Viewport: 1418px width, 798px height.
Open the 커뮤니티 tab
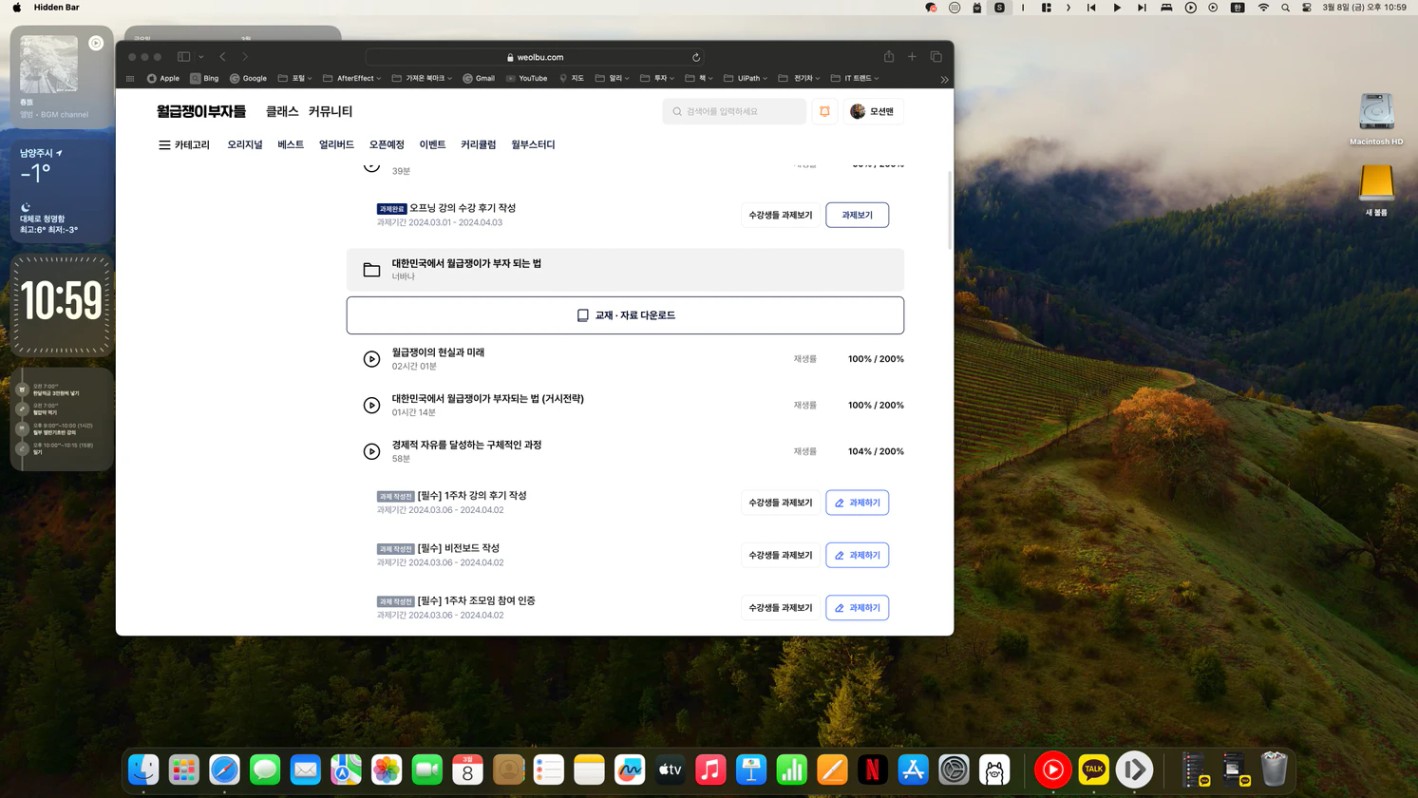pyautogui.click(x=330, y=111)
